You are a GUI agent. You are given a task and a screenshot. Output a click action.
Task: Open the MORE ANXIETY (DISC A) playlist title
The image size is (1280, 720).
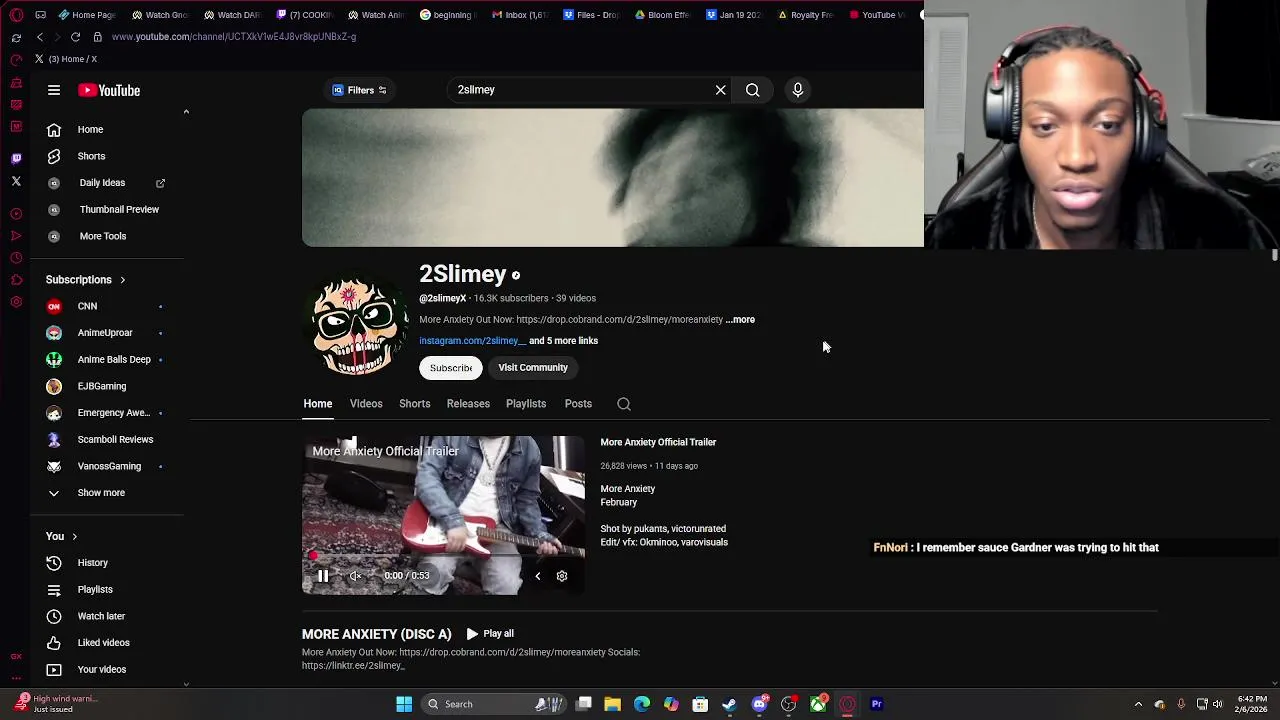coord(377,634)
